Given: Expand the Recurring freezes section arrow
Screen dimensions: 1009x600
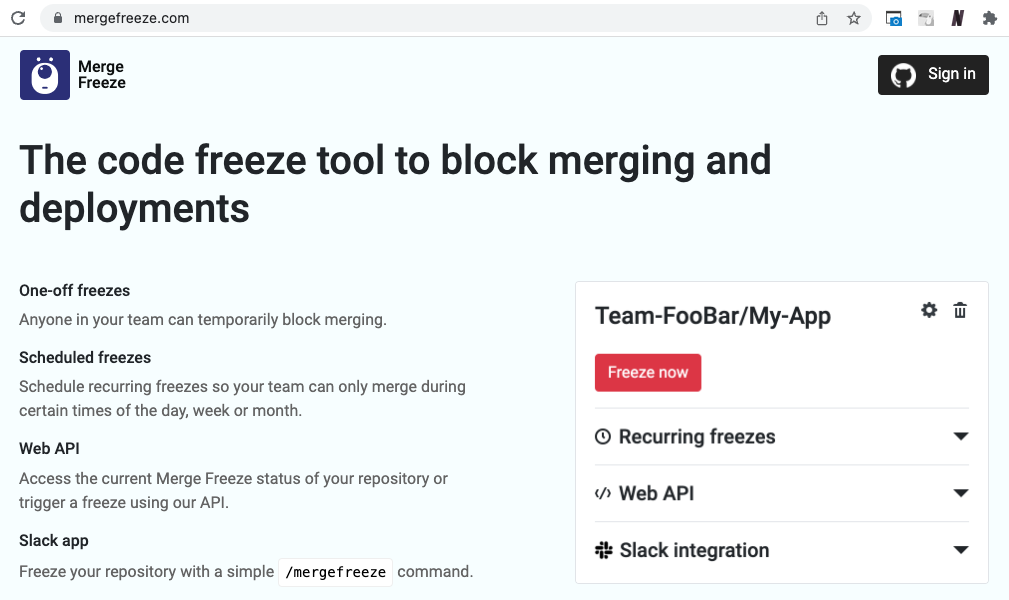Looking at the screenshot, I should (961, 437).
